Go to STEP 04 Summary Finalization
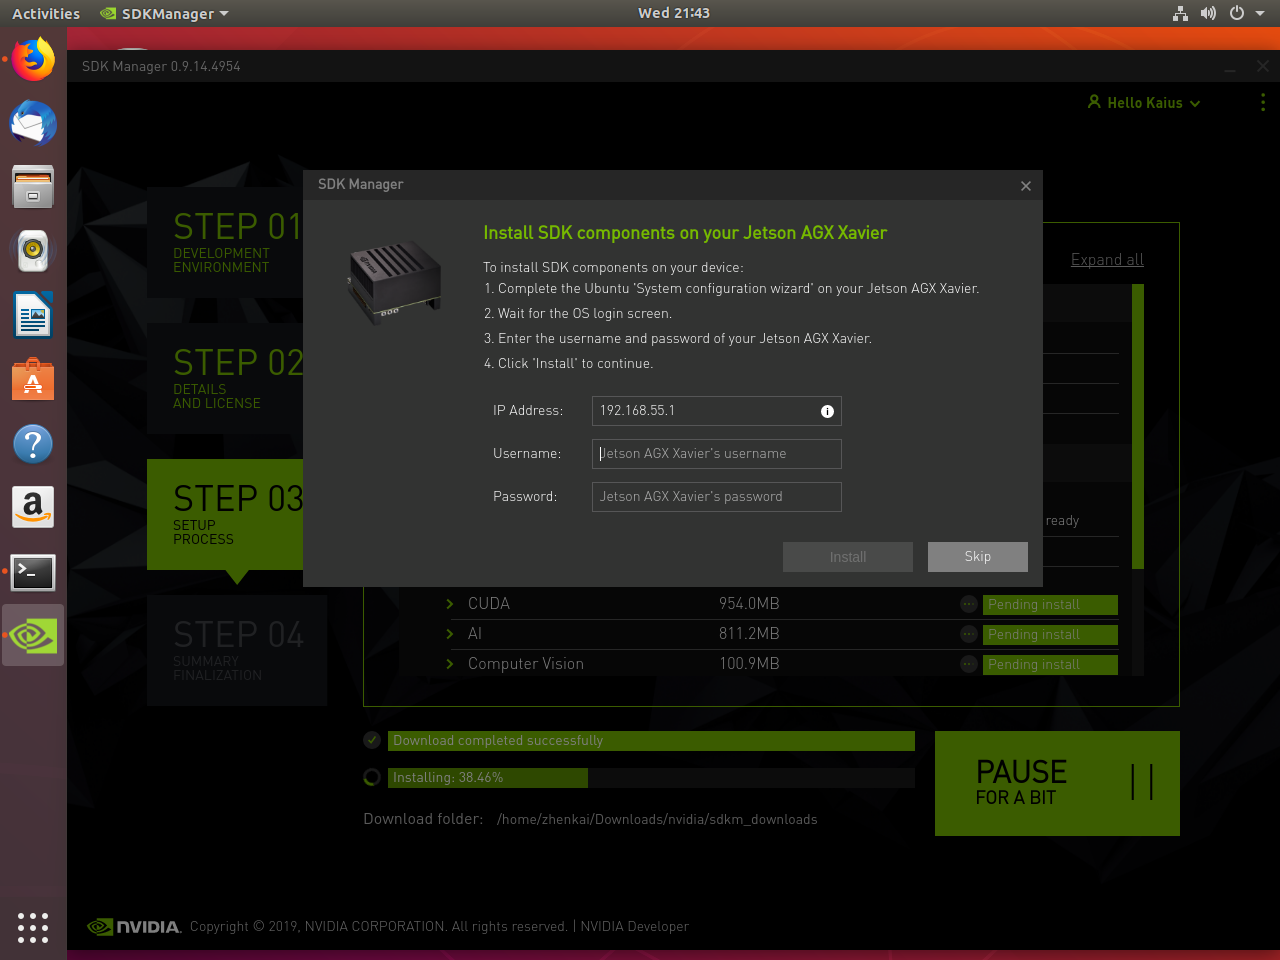Viewport: 1280px width, 960px height. tap(237, 650)
